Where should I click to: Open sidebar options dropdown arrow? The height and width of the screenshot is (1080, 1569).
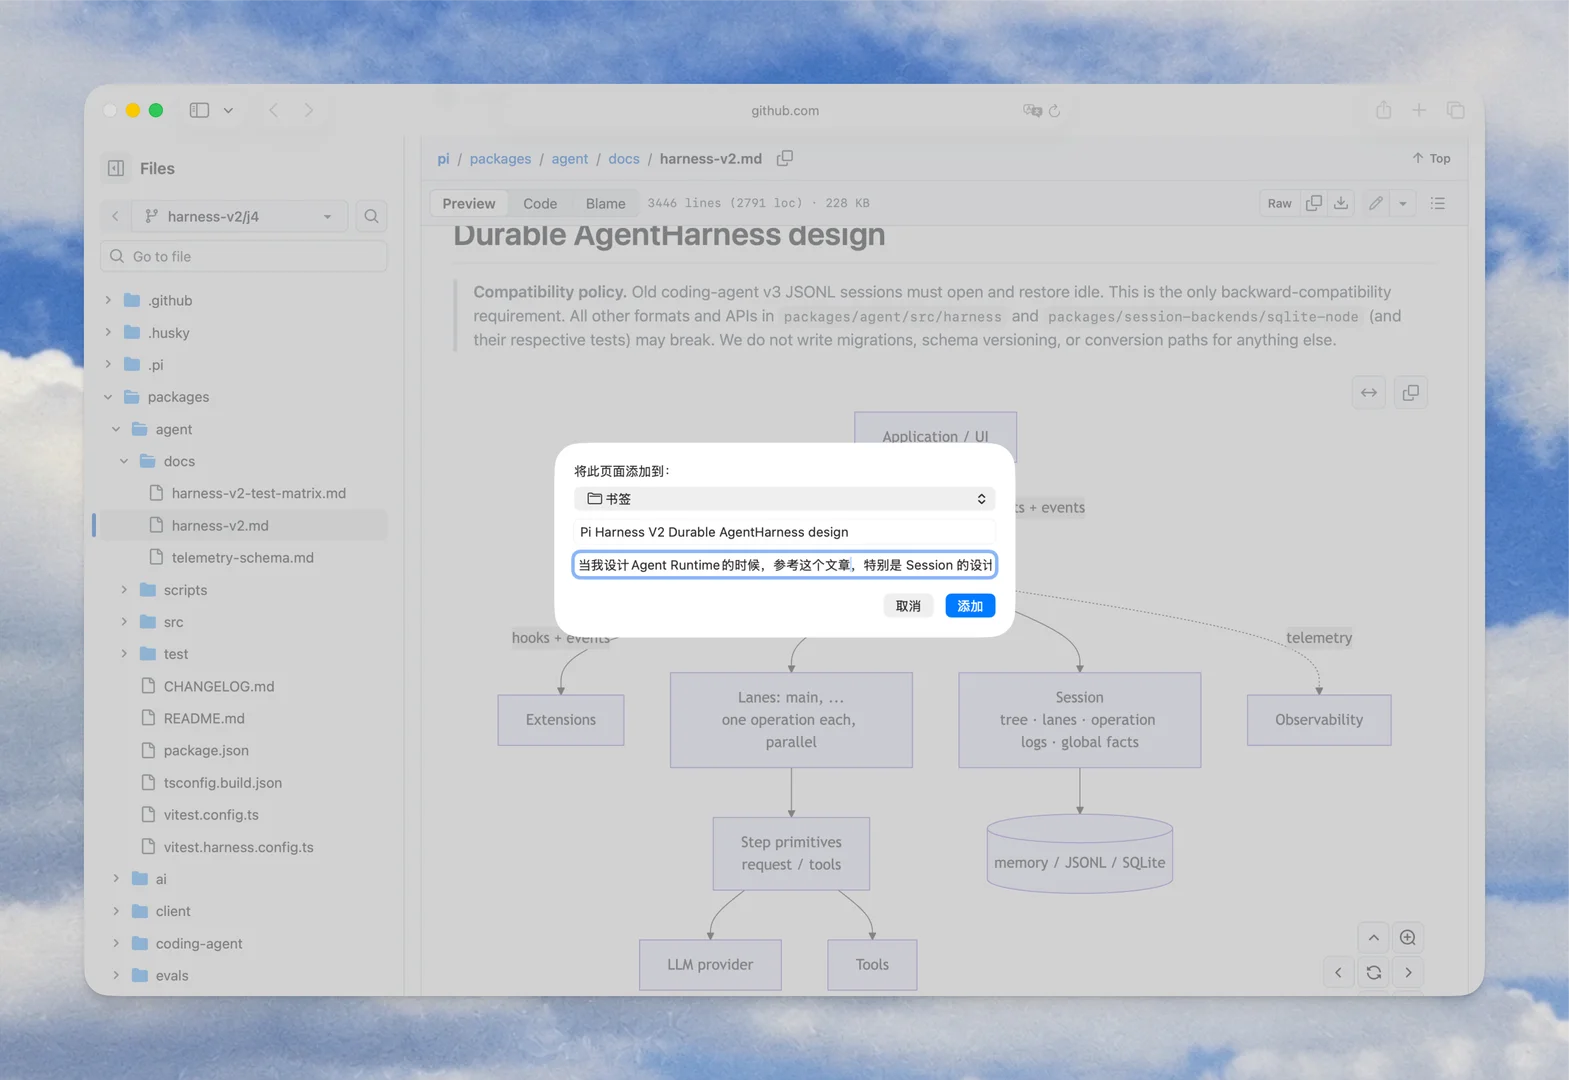(228, 111)
